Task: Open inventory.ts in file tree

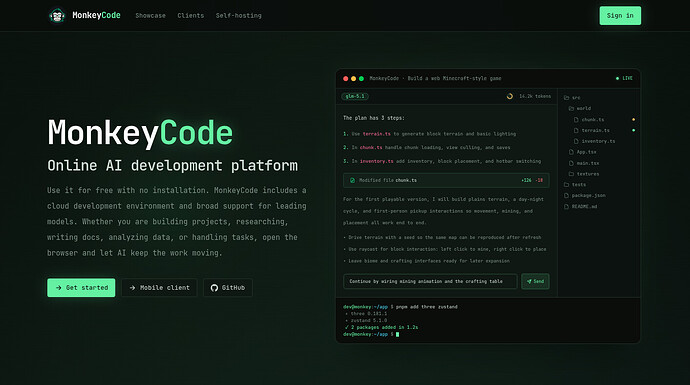Action: pyautogui.click(x=598, y=141)
